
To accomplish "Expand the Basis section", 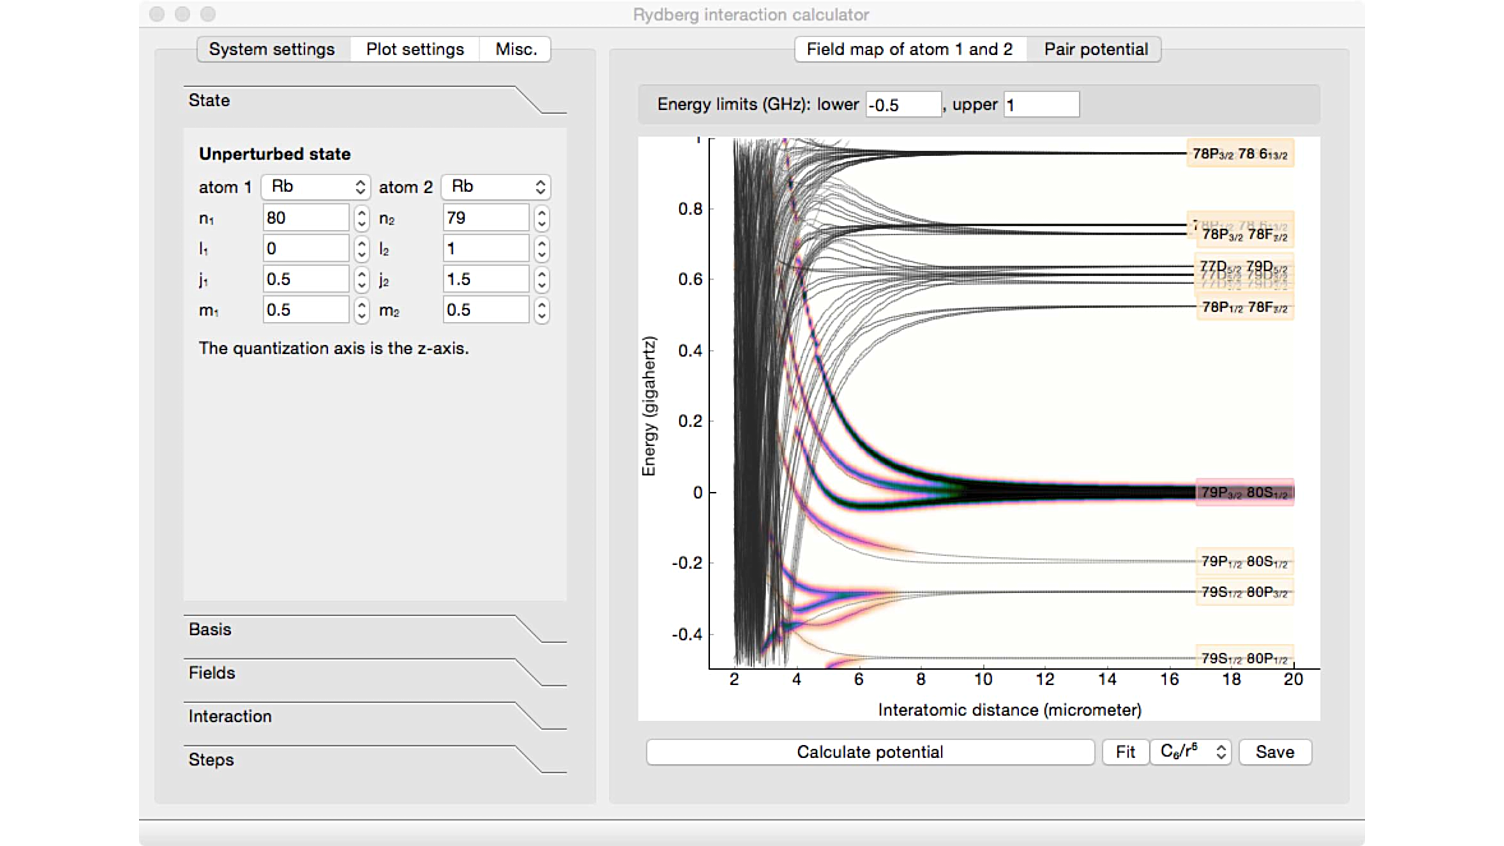I will pyautogui.click(x=208, y=629).
